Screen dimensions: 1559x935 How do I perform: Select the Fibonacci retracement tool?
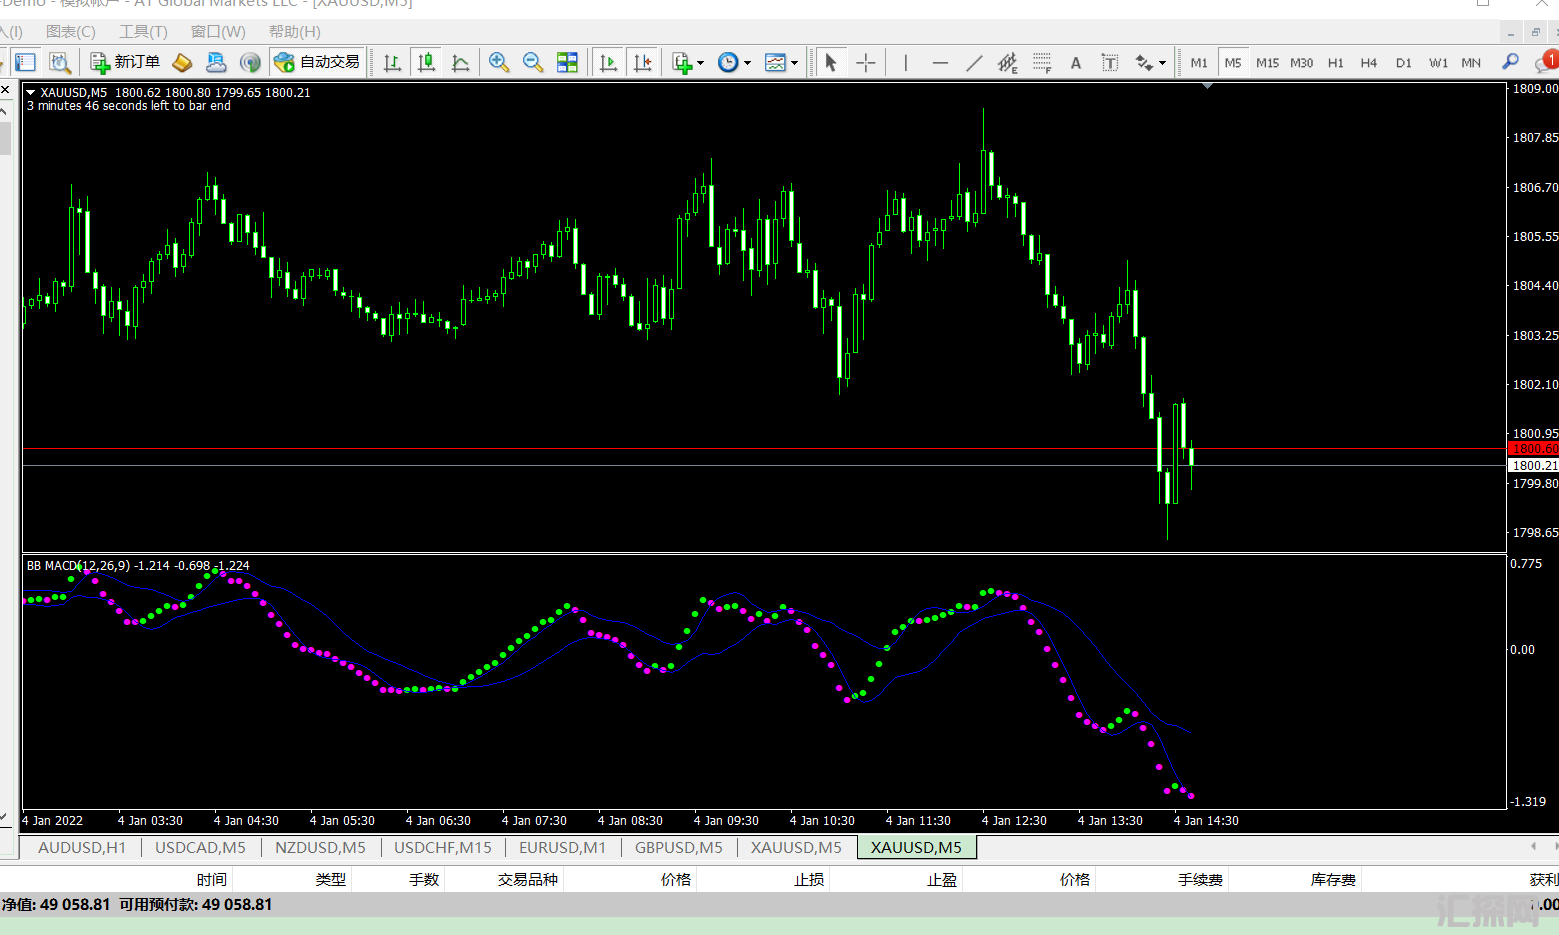coord(1042,63)
